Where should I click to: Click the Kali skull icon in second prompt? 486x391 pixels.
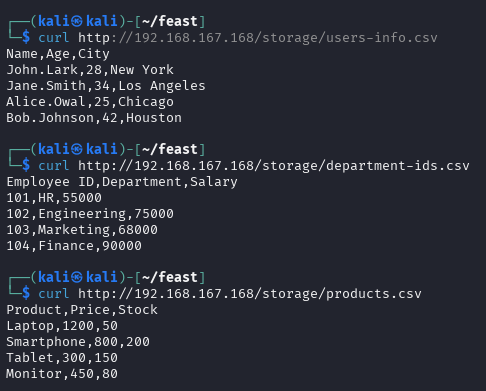pyautogui.click(x=77, y=150)
